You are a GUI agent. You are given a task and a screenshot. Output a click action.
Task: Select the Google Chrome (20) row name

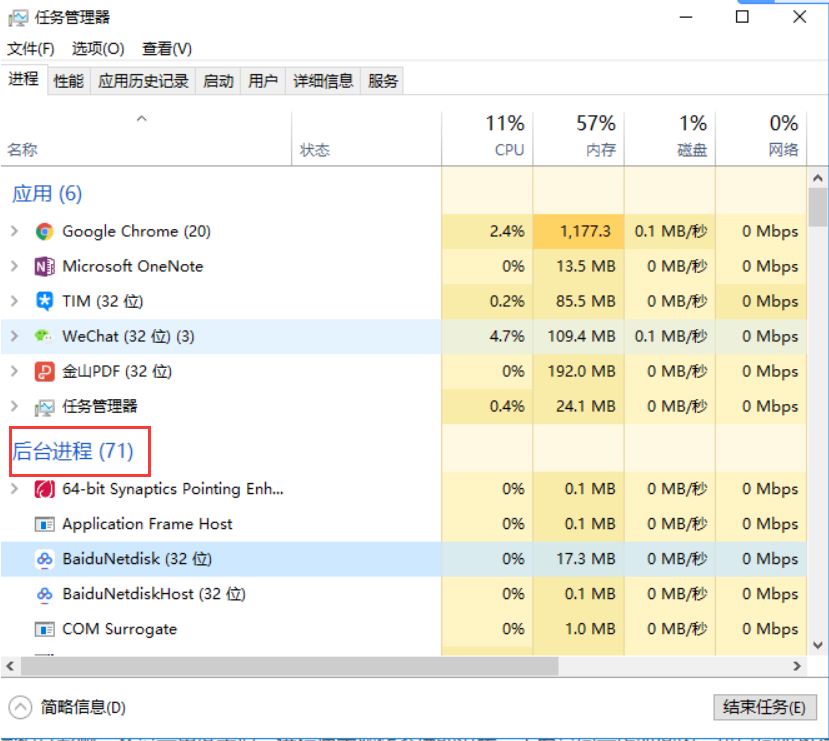click(x=136, y=231)
